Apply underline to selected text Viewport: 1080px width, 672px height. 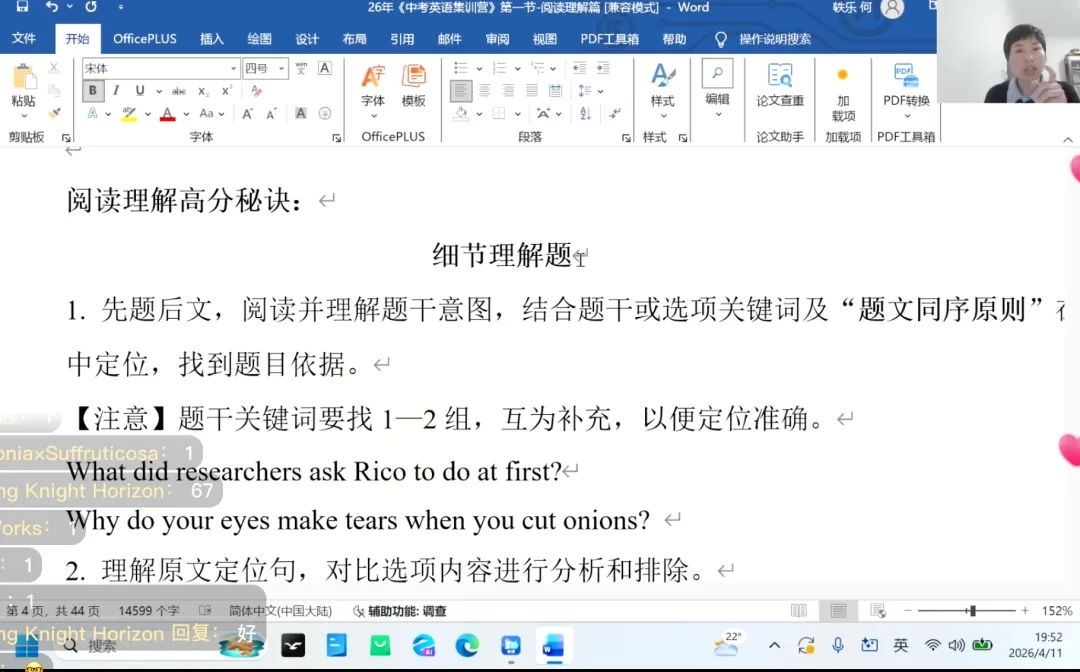[140, 90]
